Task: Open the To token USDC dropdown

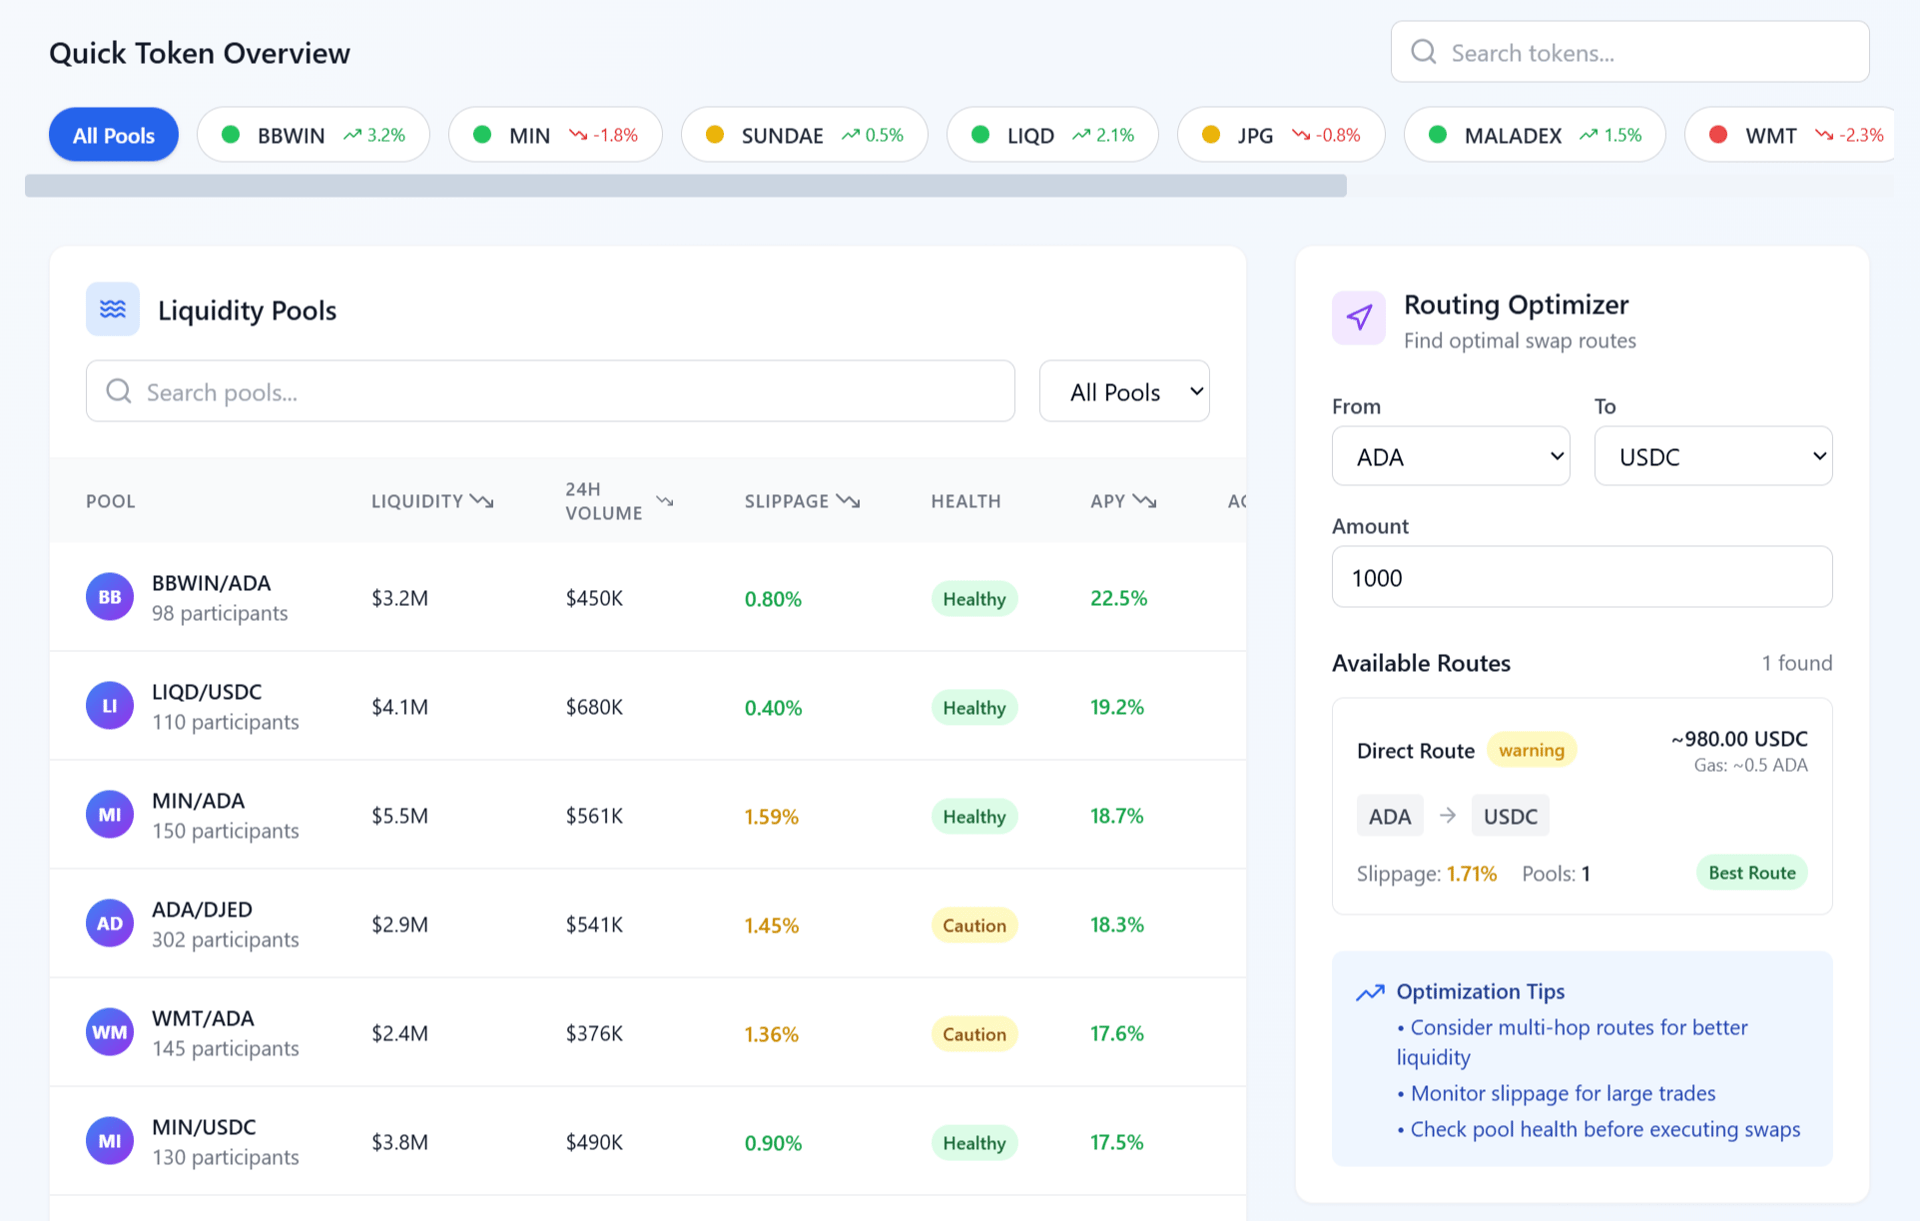Action: [1712, 457]
